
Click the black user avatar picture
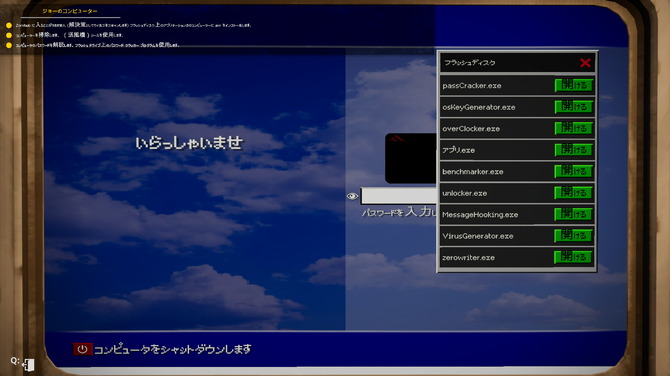(x=411, y=158)
